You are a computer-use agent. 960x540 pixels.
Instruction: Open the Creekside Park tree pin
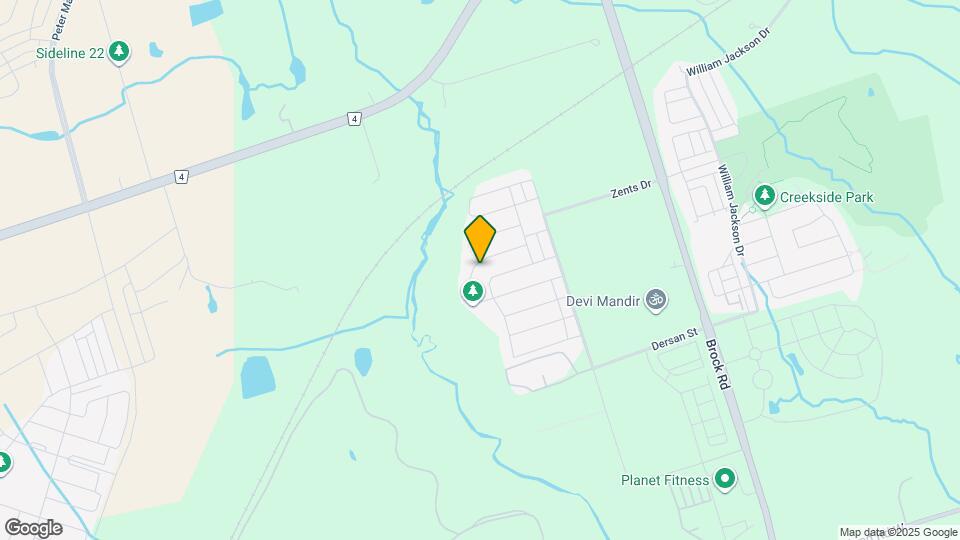coord(764,197)
